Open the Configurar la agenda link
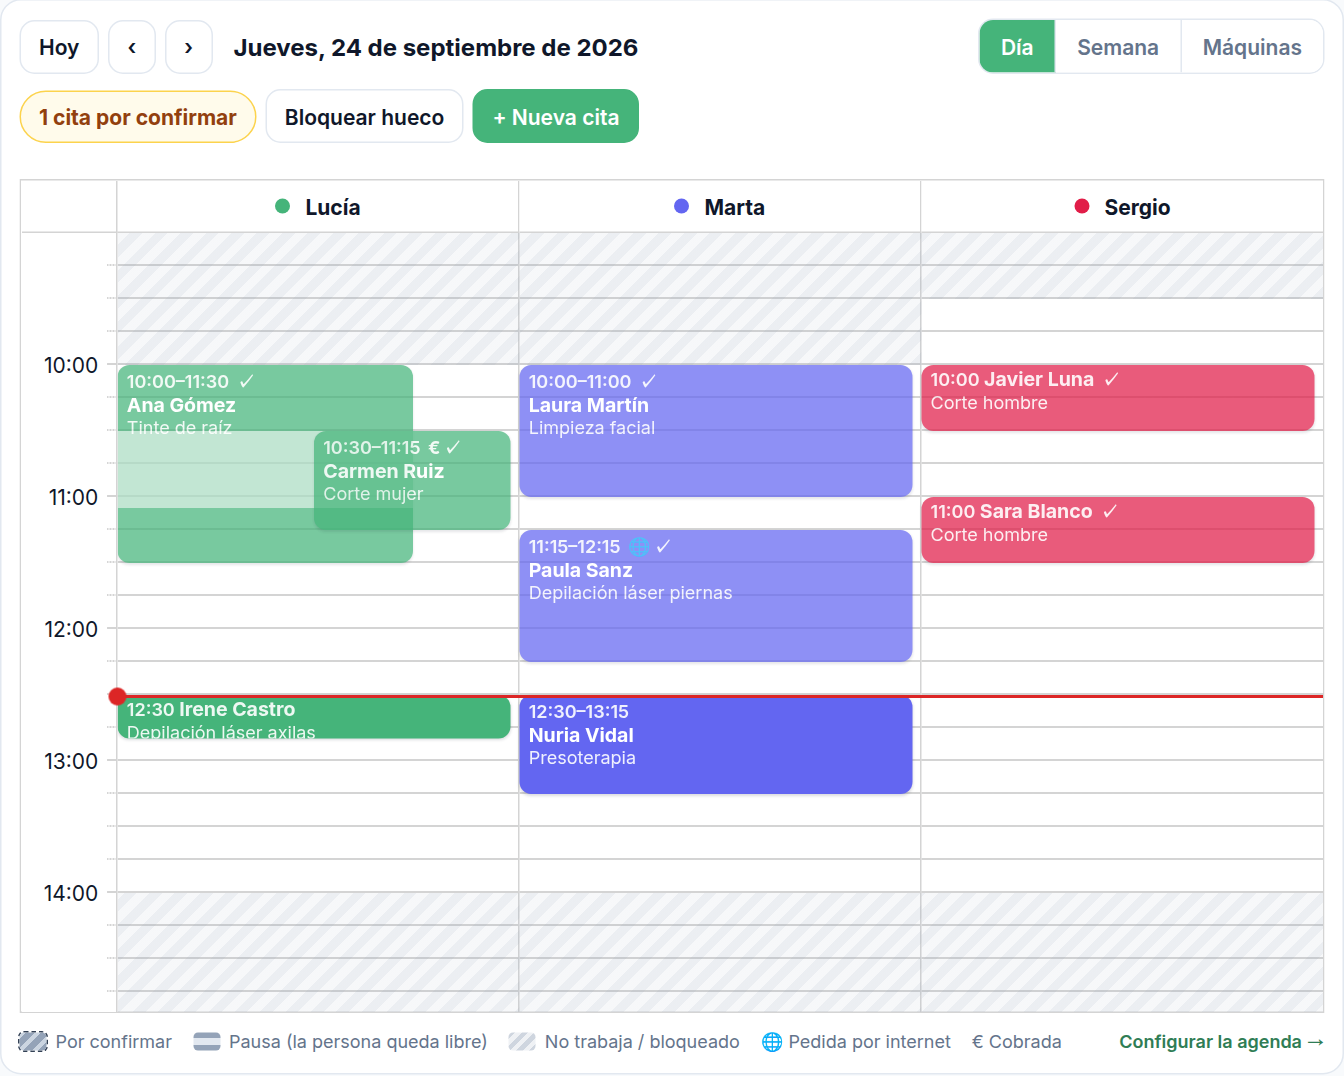This screenshot has height=1076, width=1344. 1221,1042
